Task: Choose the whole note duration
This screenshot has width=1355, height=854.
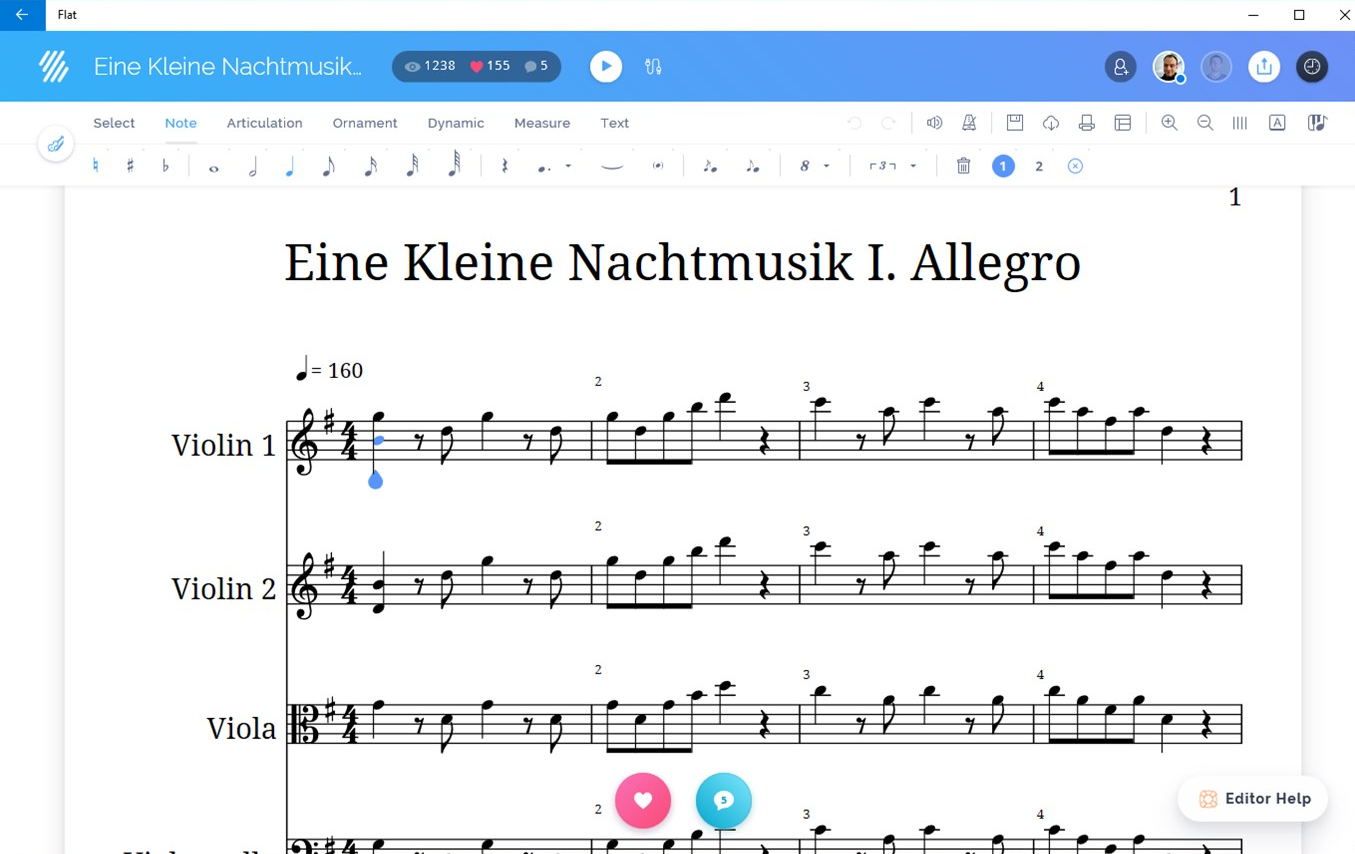Action: click(213, 168)
